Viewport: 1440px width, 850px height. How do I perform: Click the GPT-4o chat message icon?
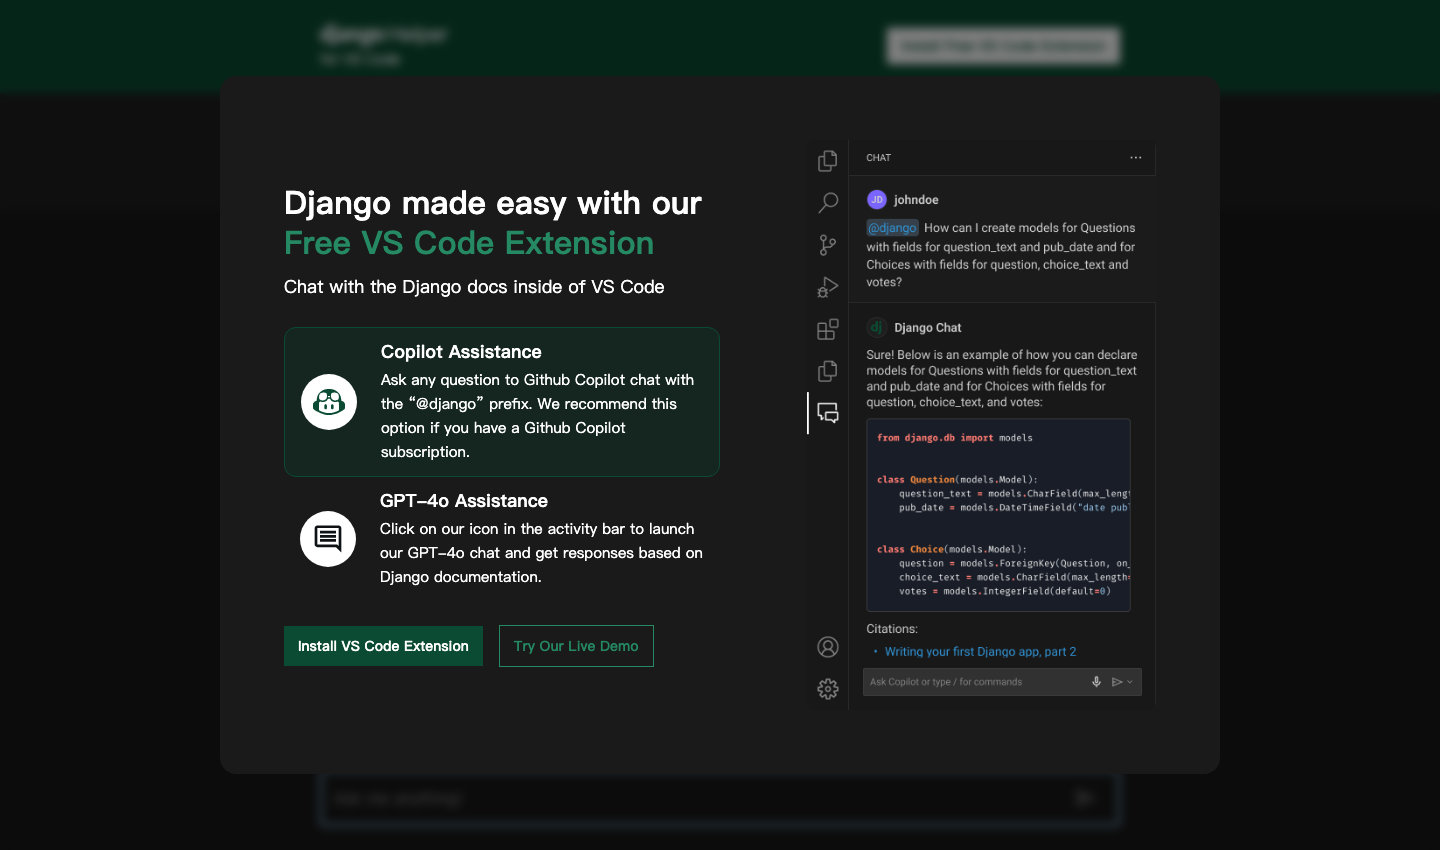click(328, 539)
